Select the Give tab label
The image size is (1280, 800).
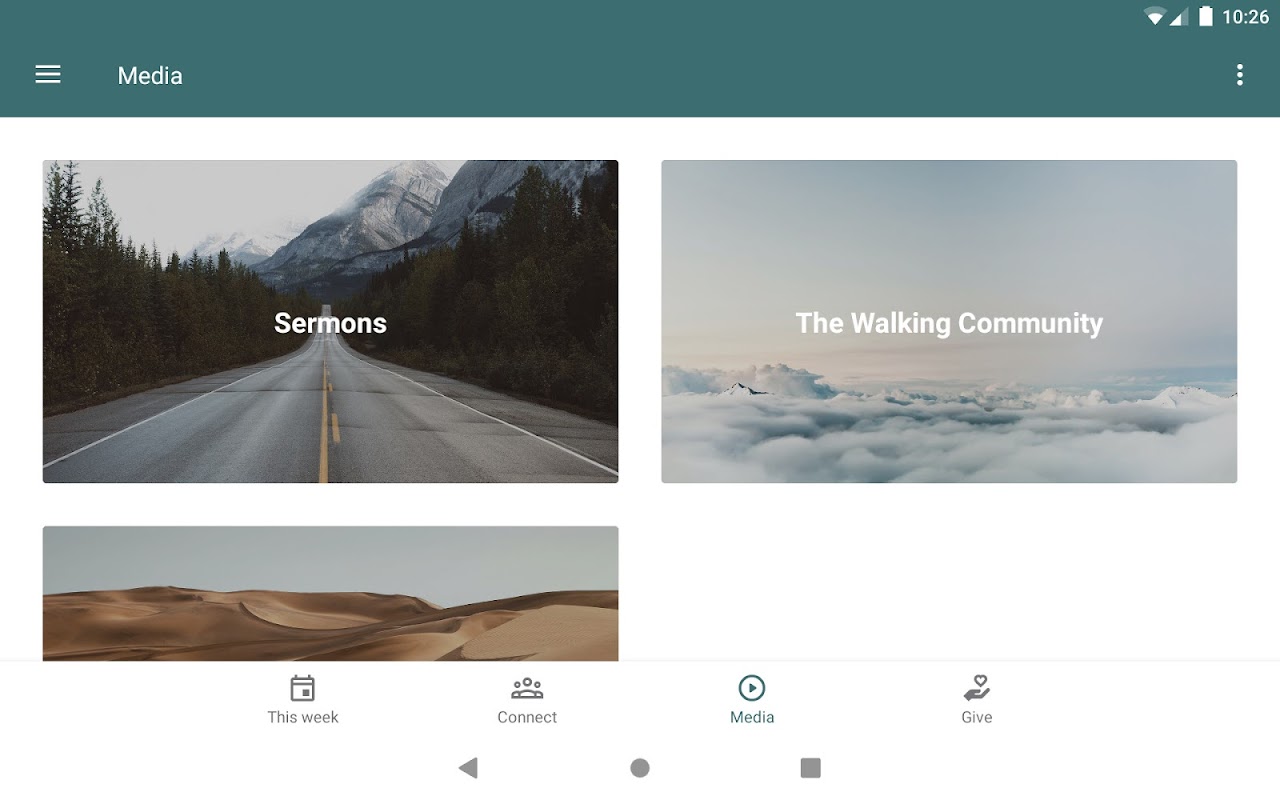977,717
